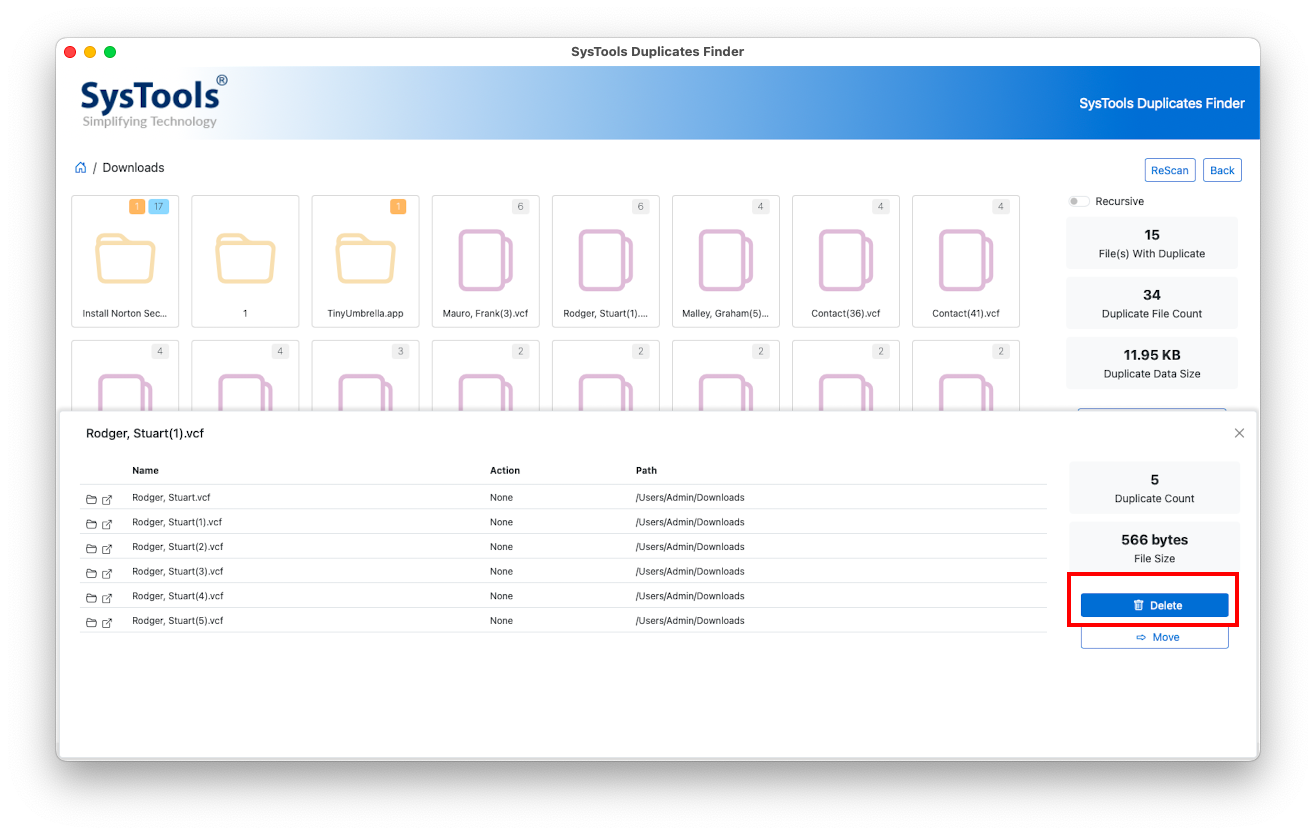Click the Name column header

145,470
